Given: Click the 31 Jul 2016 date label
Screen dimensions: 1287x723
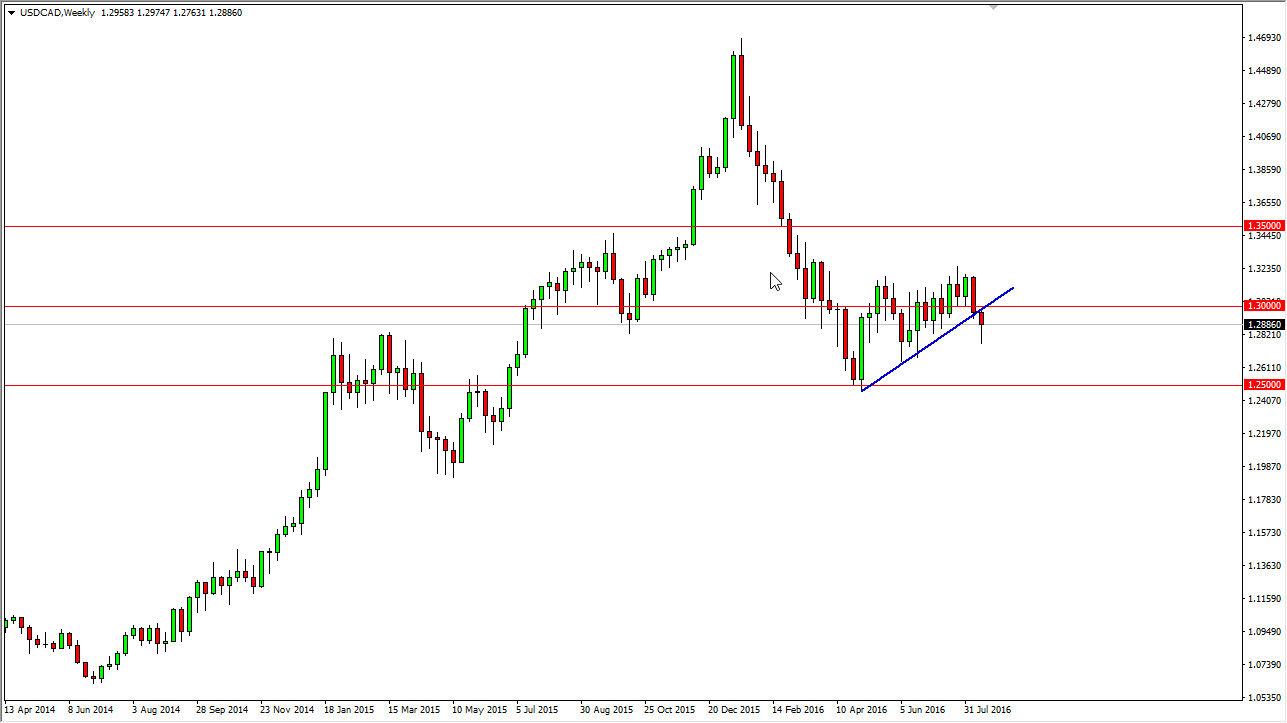Looking at the screenshot, I should coord(989,709).
